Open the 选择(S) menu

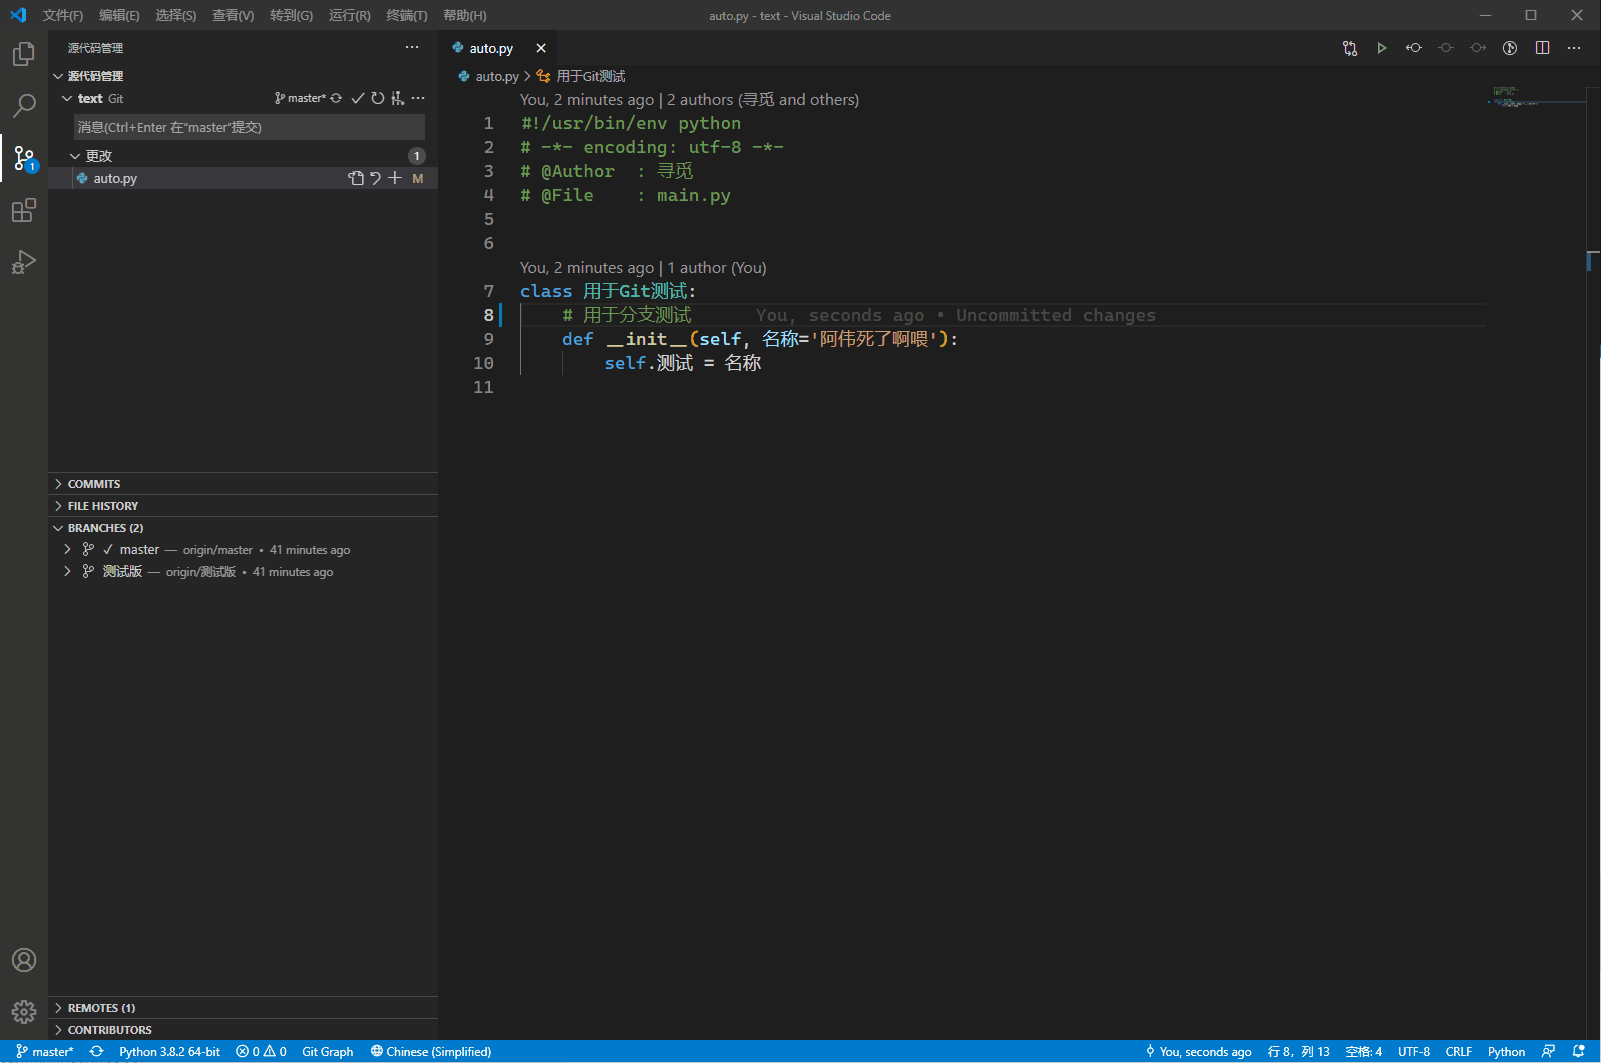click(176, 15)
